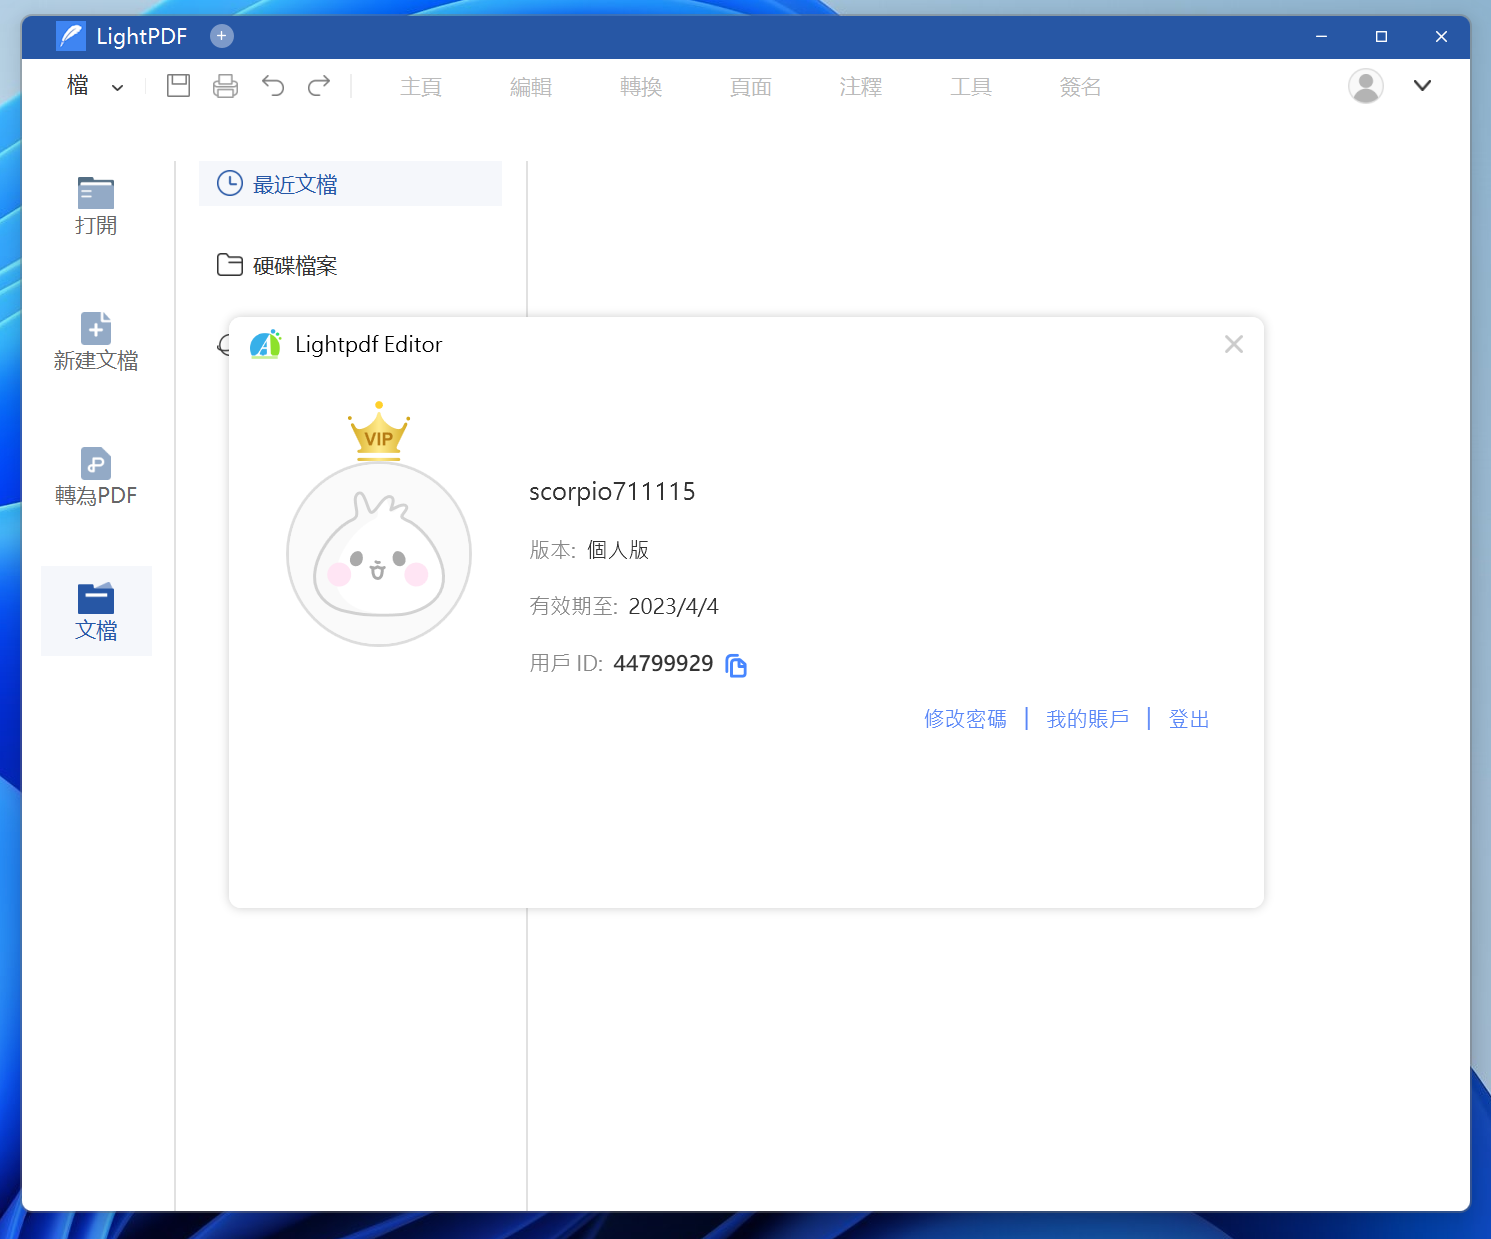Expand the chevron beside the account avatar
The height and width of the screenshot is (1239, 1491).
point(1422,86)
